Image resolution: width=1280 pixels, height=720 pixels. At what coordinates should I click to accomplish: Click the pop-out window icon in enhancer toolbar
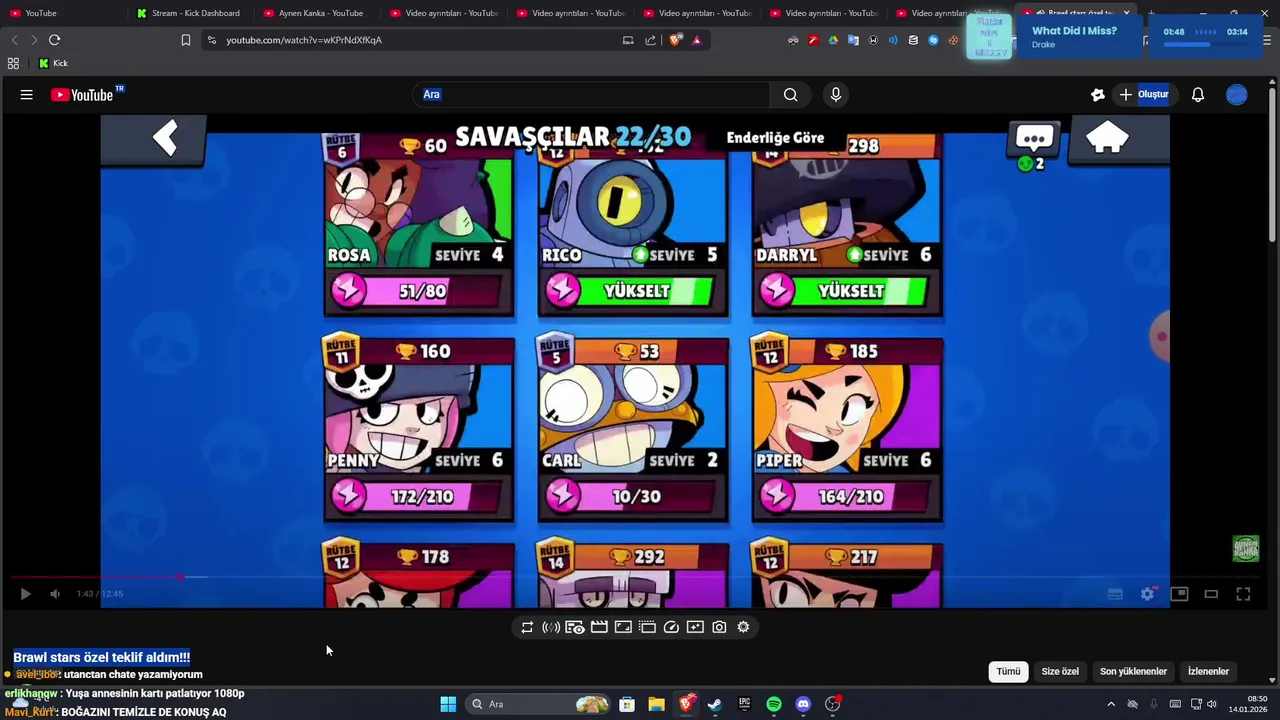(647, 627)
